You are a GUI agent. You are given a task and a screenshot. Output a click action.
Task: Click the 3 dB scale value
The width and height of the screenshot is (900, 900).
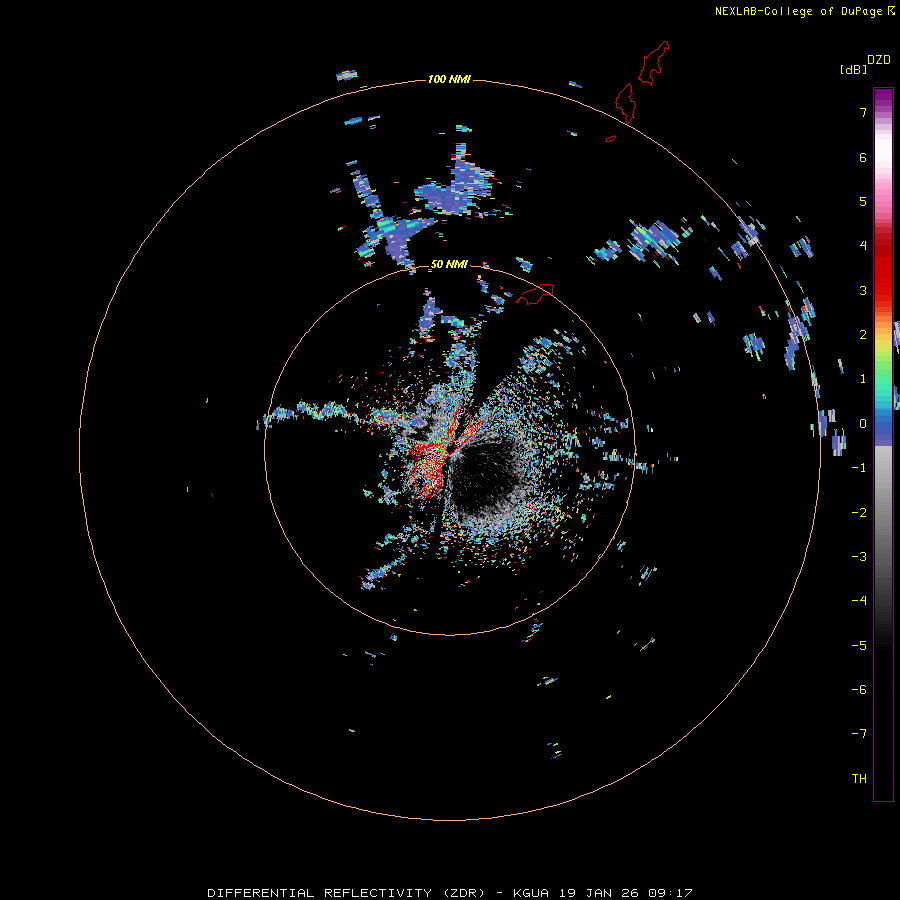pyautogui.click(x=863, y=290)
